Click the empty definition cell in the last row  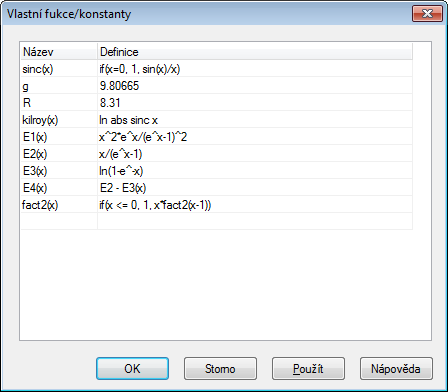click(255, 221)
